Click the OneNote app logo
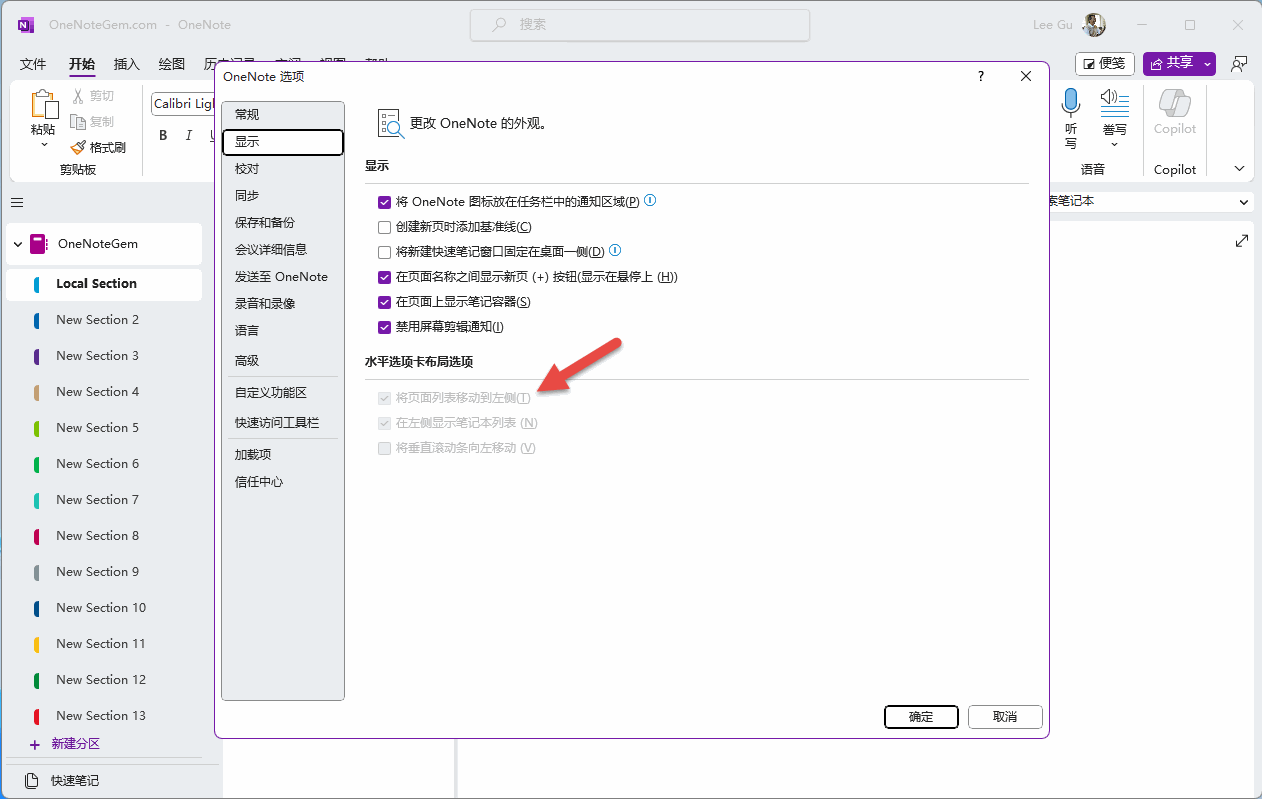This screenshot has width=1262, height=799. [25, 25]
